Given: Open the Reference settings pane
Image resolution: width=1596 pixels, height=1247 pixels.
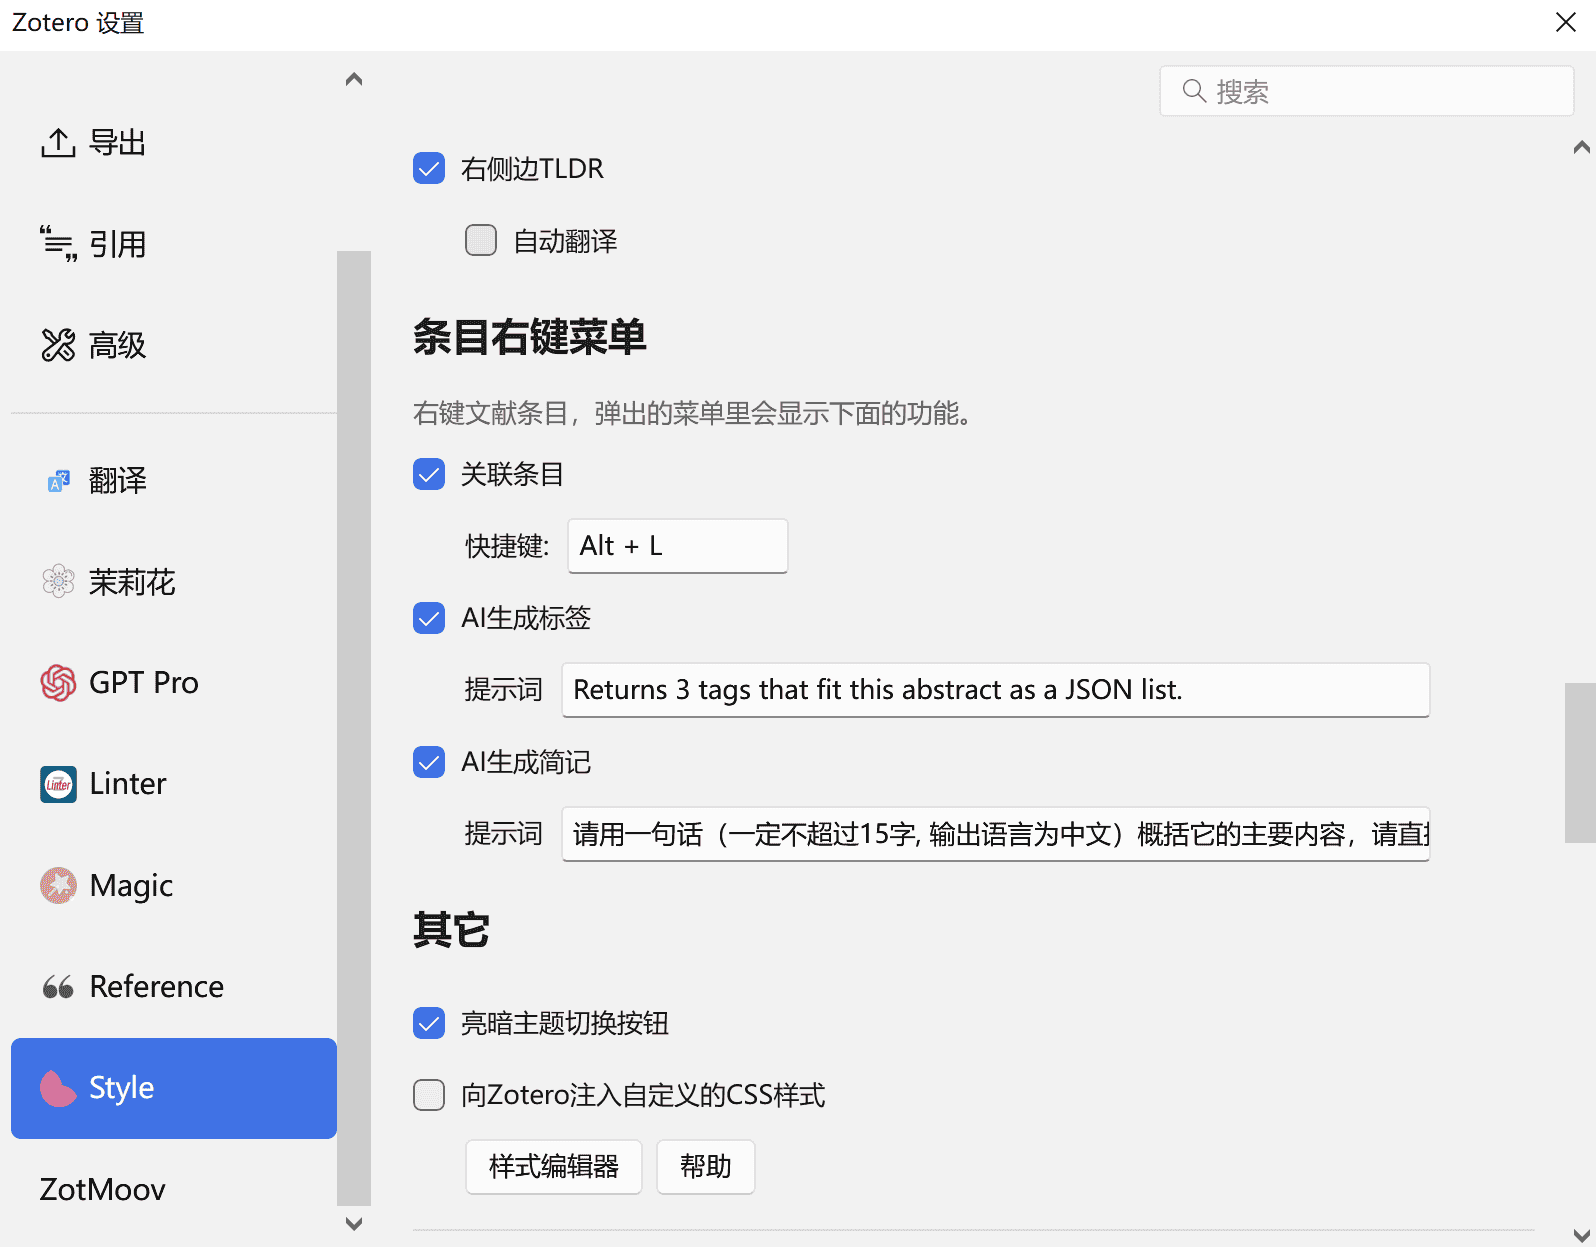Looking at the screenshot, I should 174,987.
